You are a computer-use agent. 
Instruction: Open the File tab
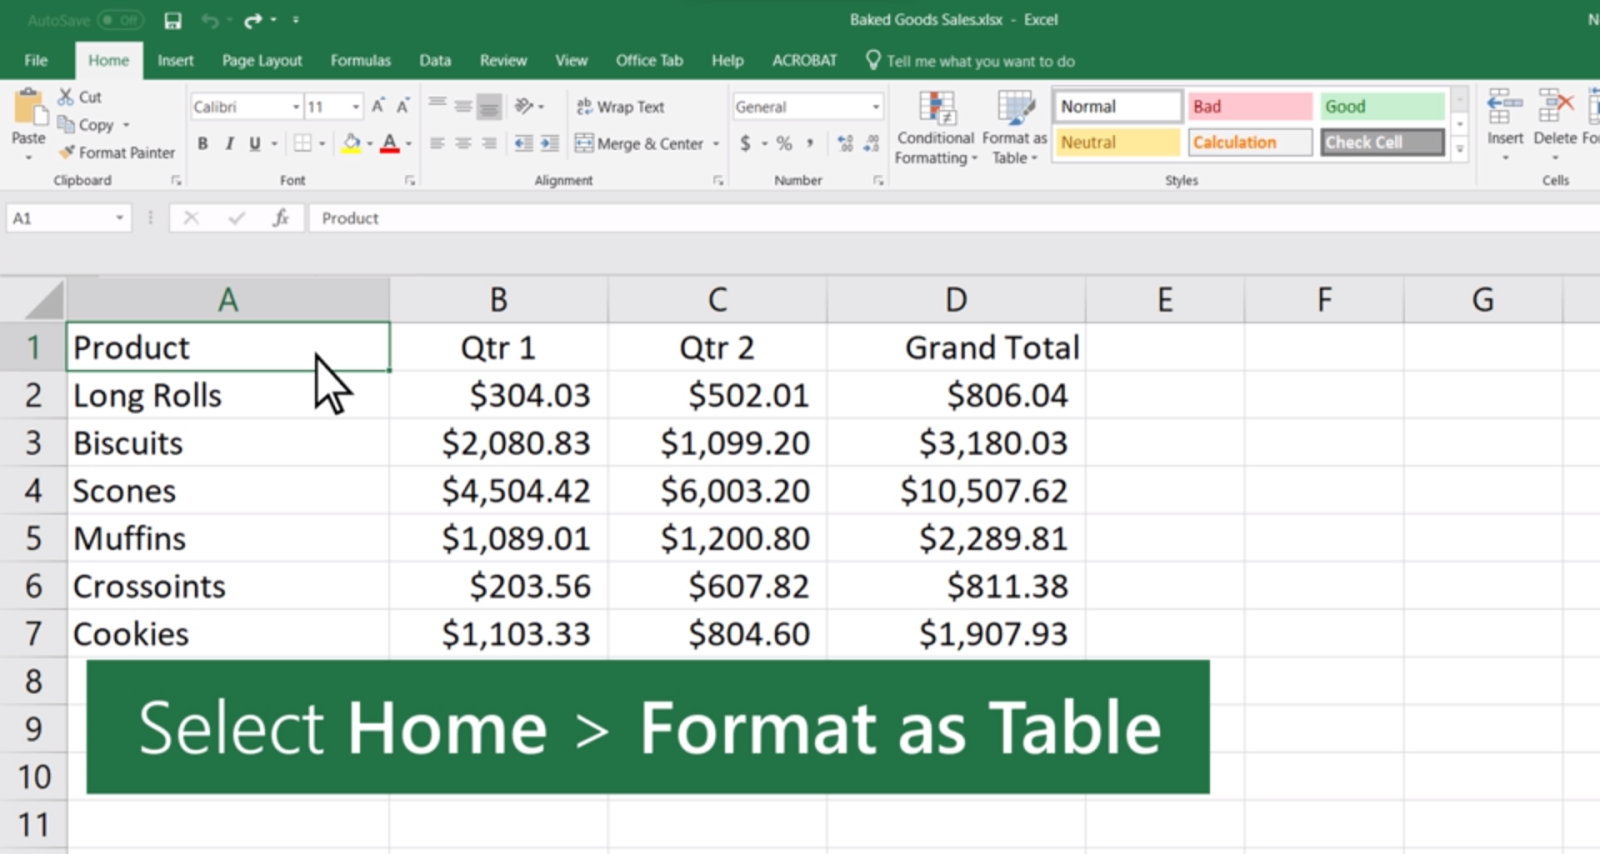pos(36,61)
